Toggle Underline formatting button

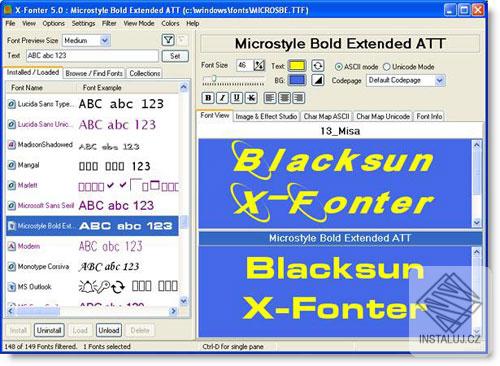(236, 98)
